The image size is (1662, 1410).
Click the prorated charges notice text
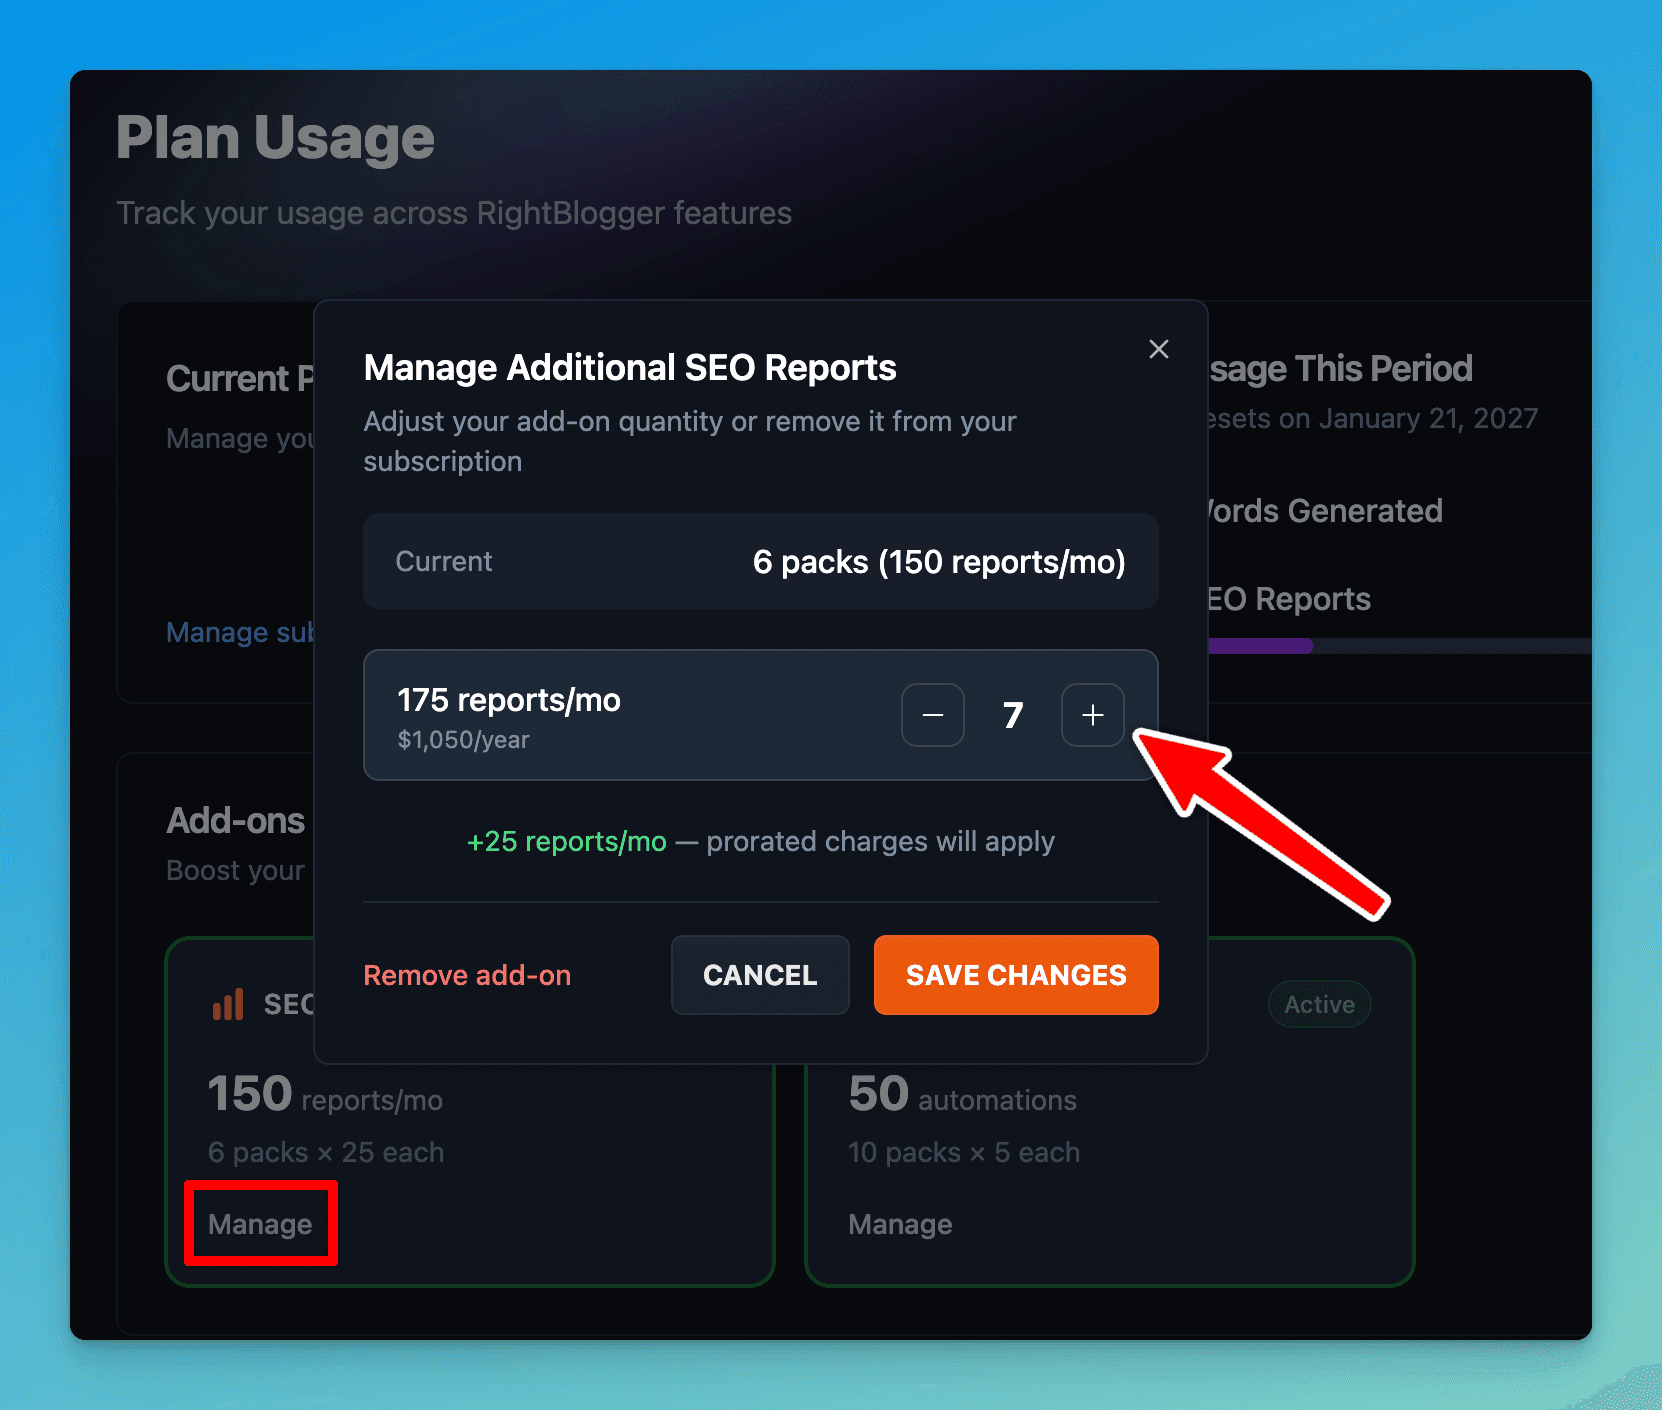coord(879,841)
